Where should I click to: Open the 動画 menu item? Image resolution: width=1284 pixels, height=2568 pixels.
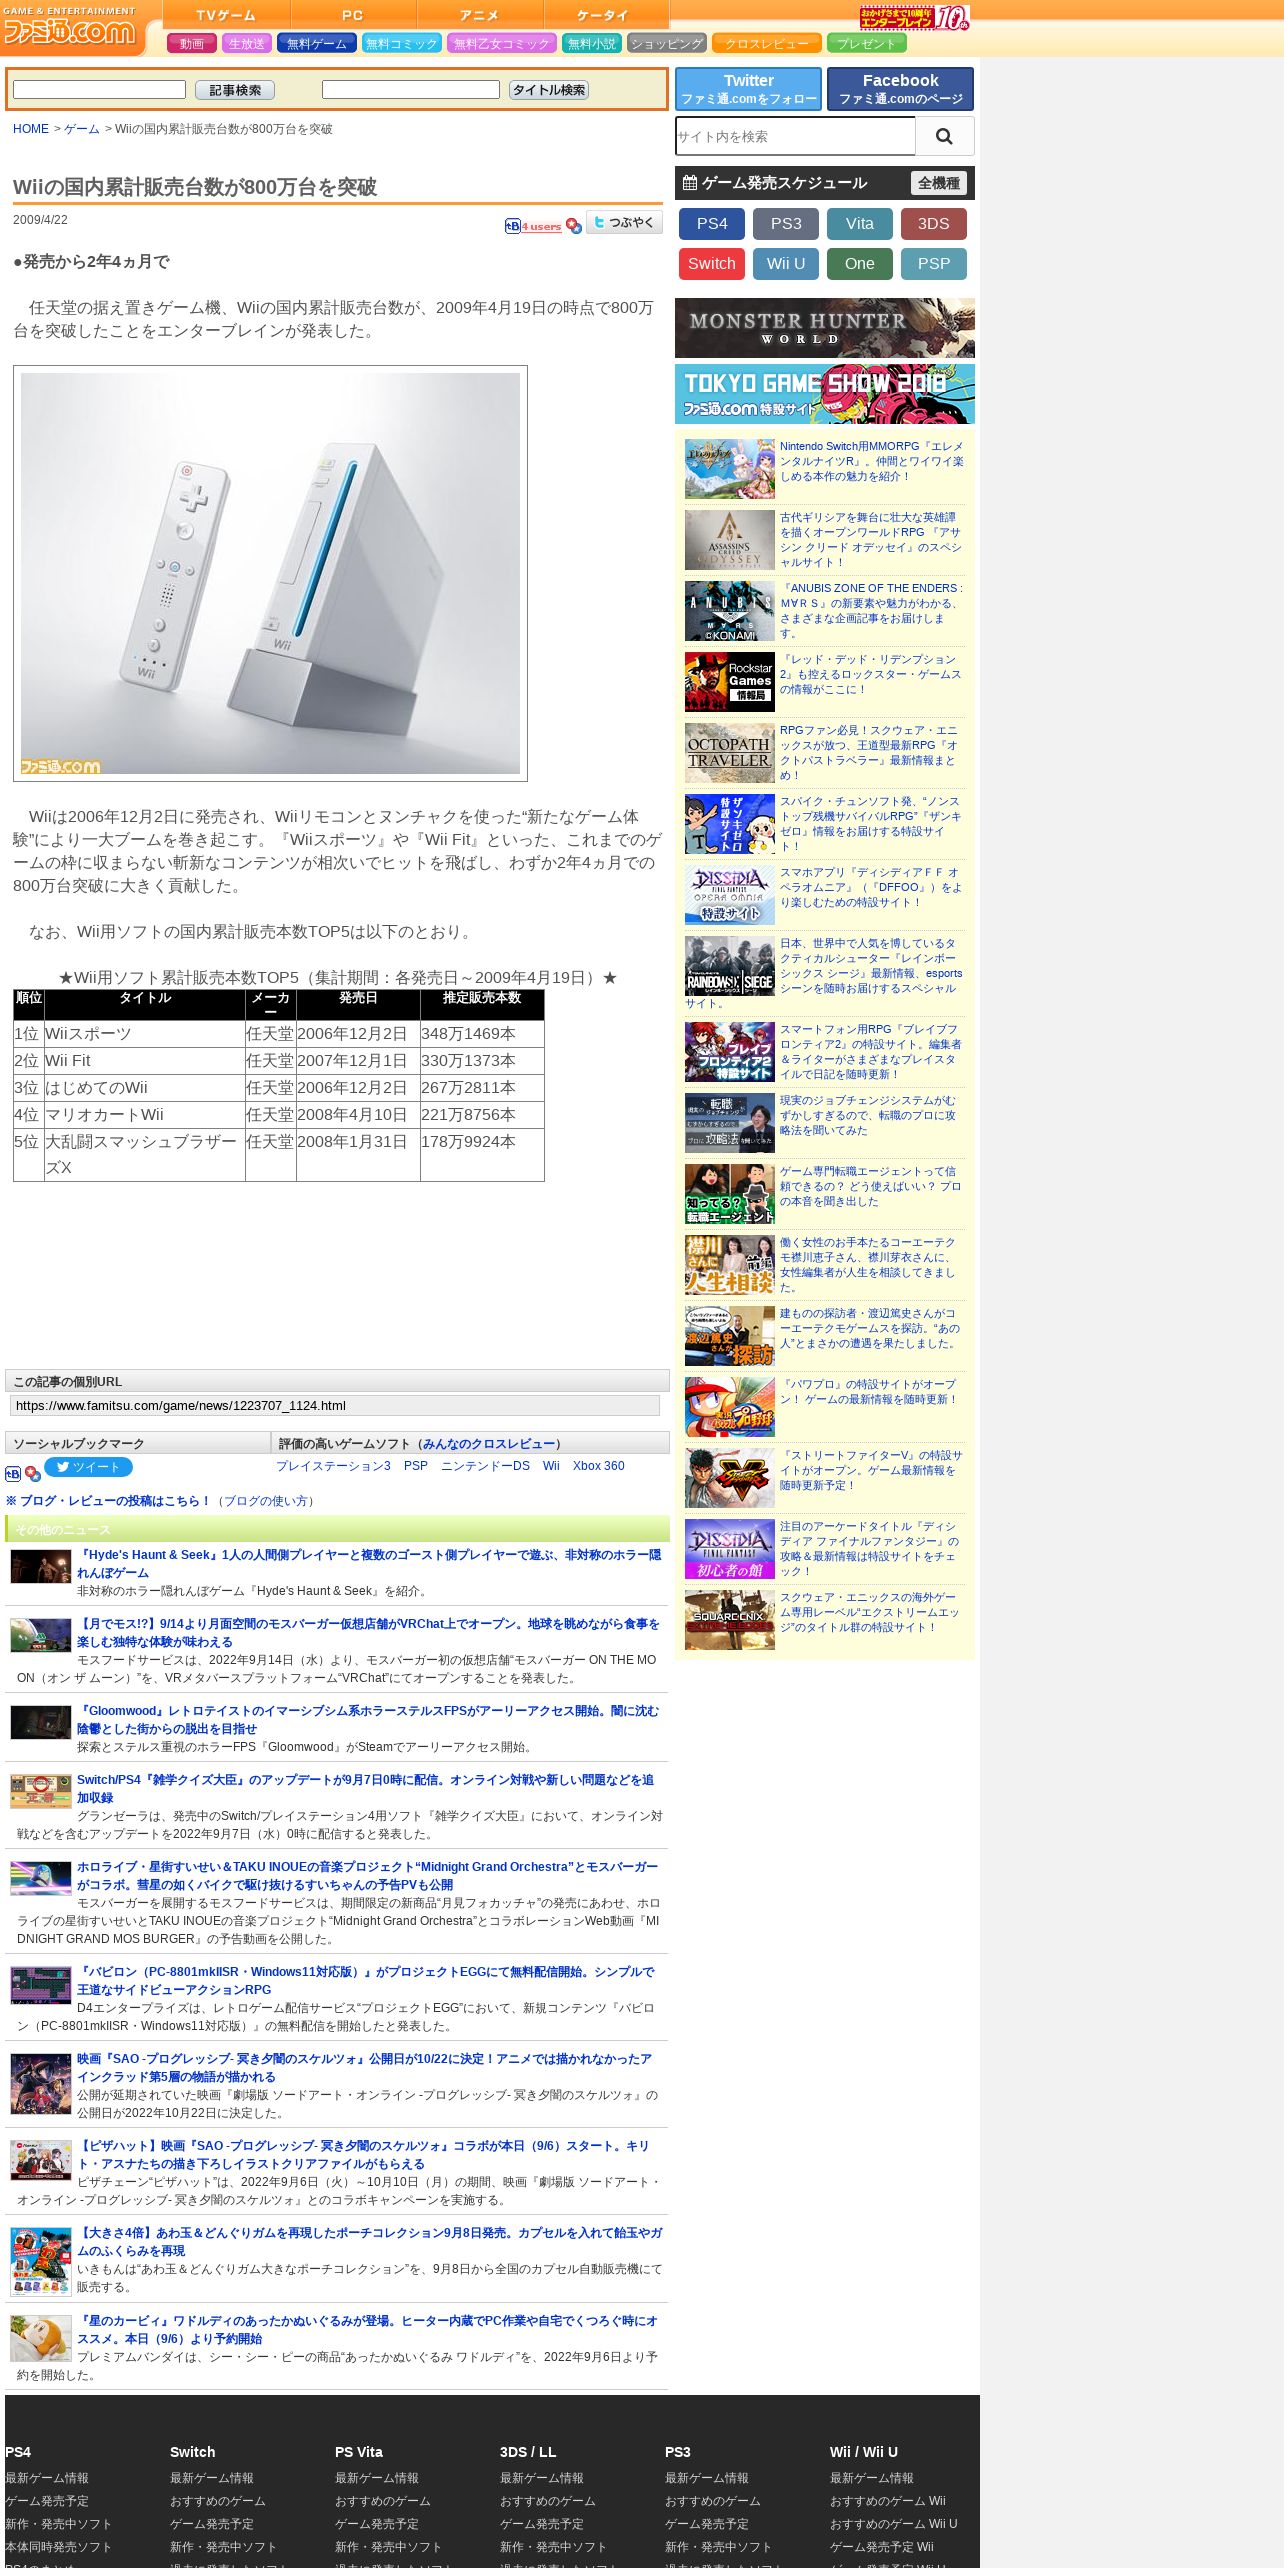(192, 43)
